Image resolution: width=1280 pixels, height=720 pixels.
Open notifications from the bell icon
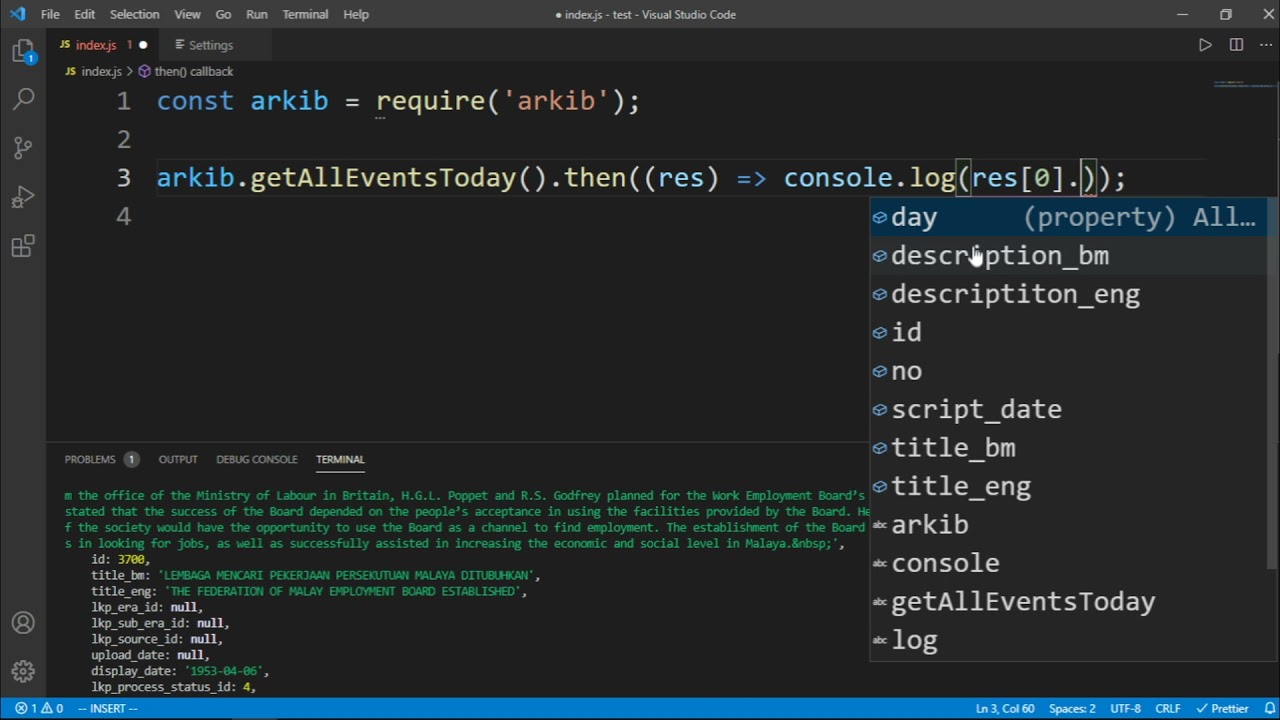click(1269, 709)
